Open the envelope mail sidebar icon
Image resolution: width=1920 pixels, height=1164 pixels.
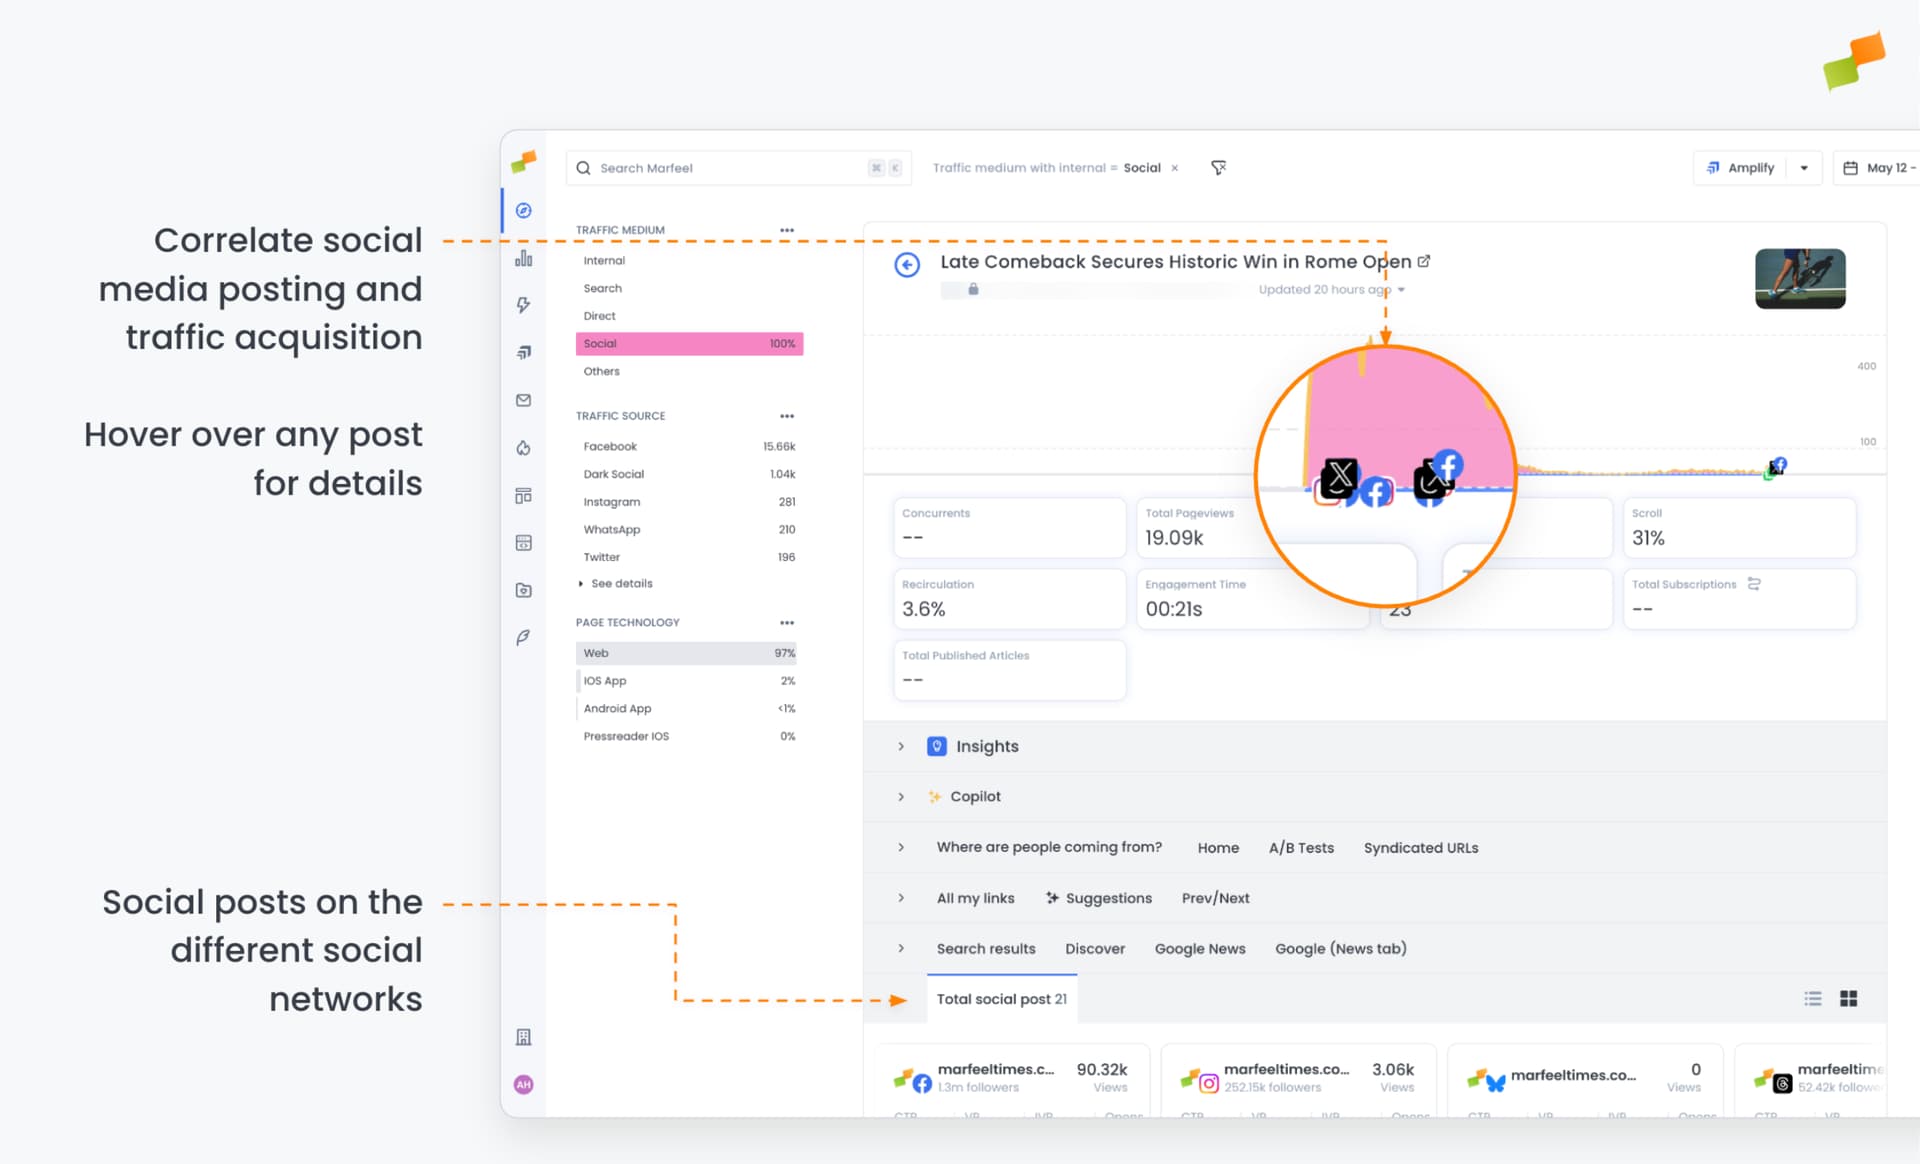coord(523,400)
